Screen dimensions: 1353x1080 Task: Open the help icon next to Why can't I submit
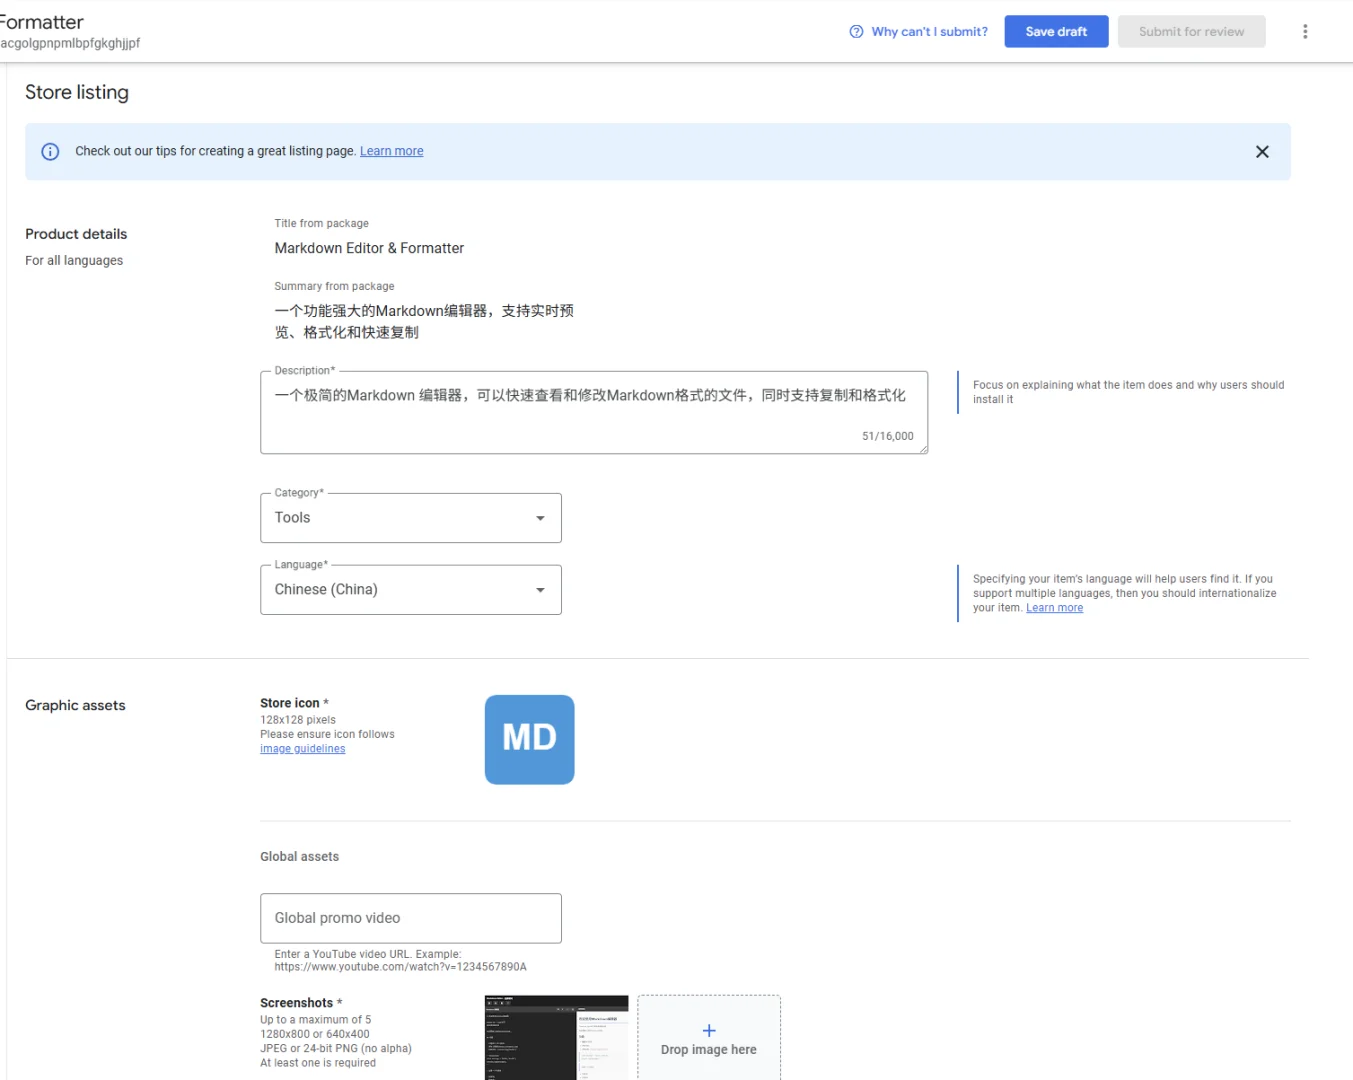coord(856,31)
